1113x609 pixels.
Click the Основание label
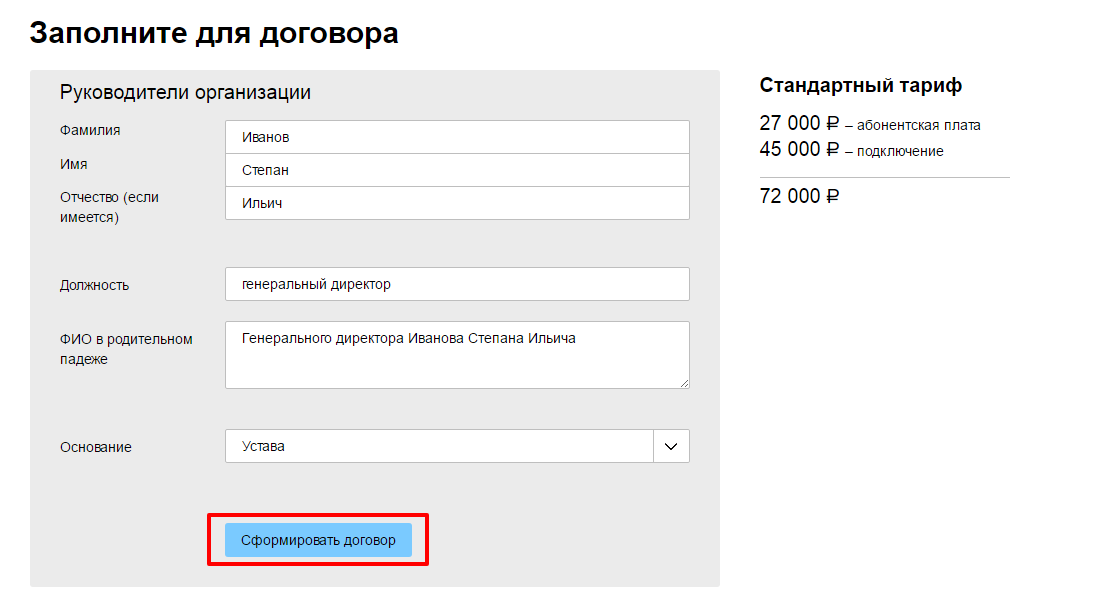click(96, 447)
